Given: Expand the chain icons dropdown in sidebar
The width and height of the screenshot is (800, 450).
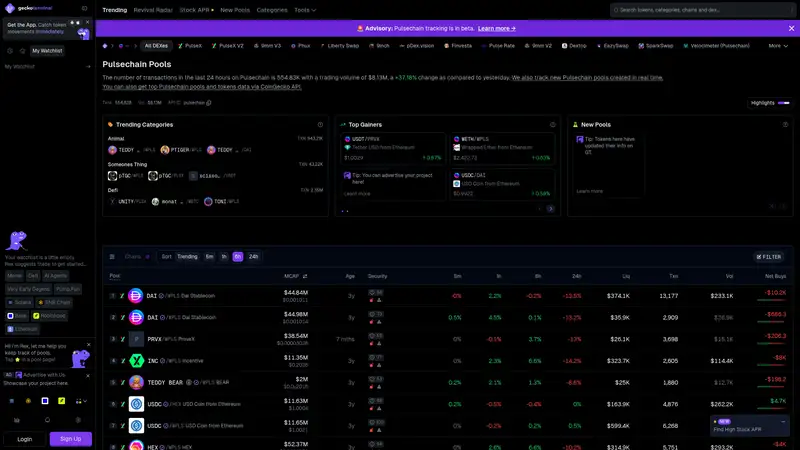Looking at the screenshot, I should [81, 401].
